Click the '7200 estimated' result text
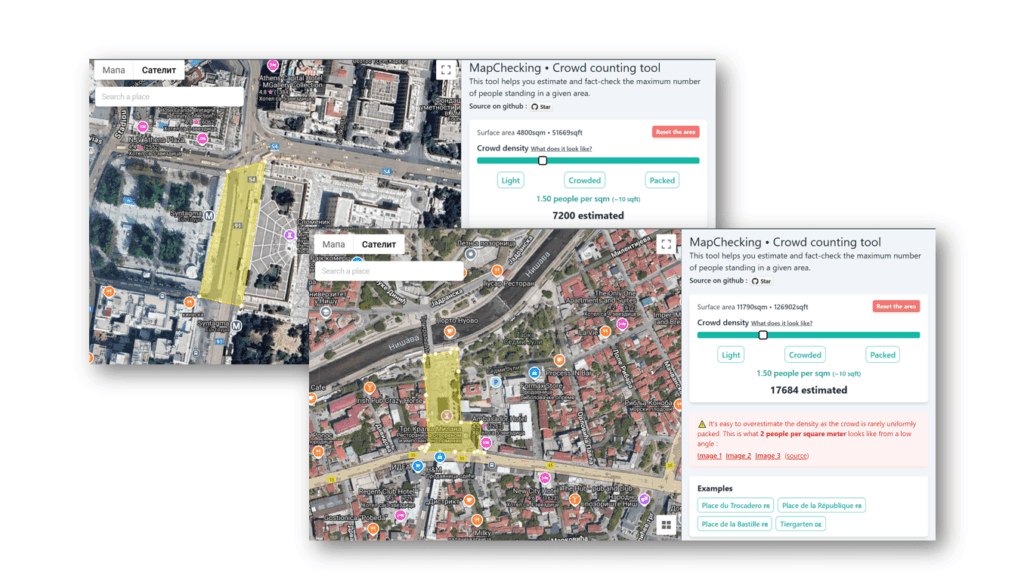1024x576 pixels. [x=588, y=216]
